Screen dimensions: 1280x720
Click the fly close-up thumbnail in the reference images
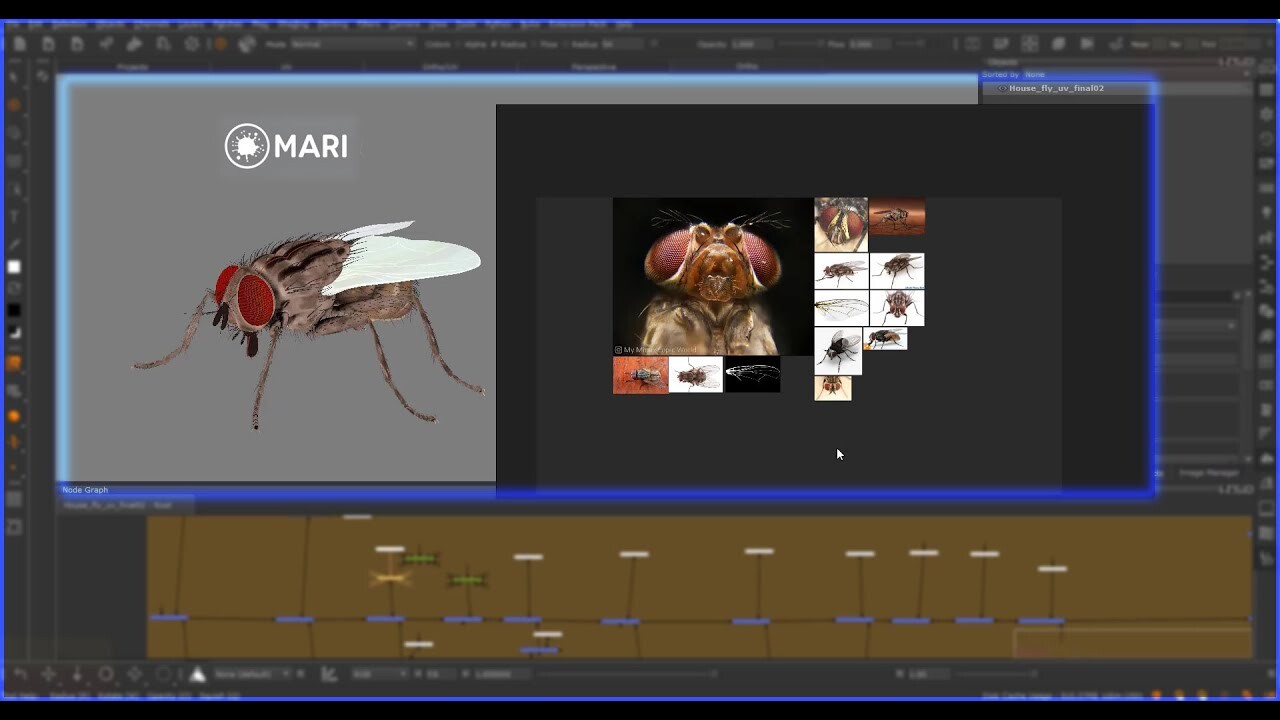pos(711,275)
